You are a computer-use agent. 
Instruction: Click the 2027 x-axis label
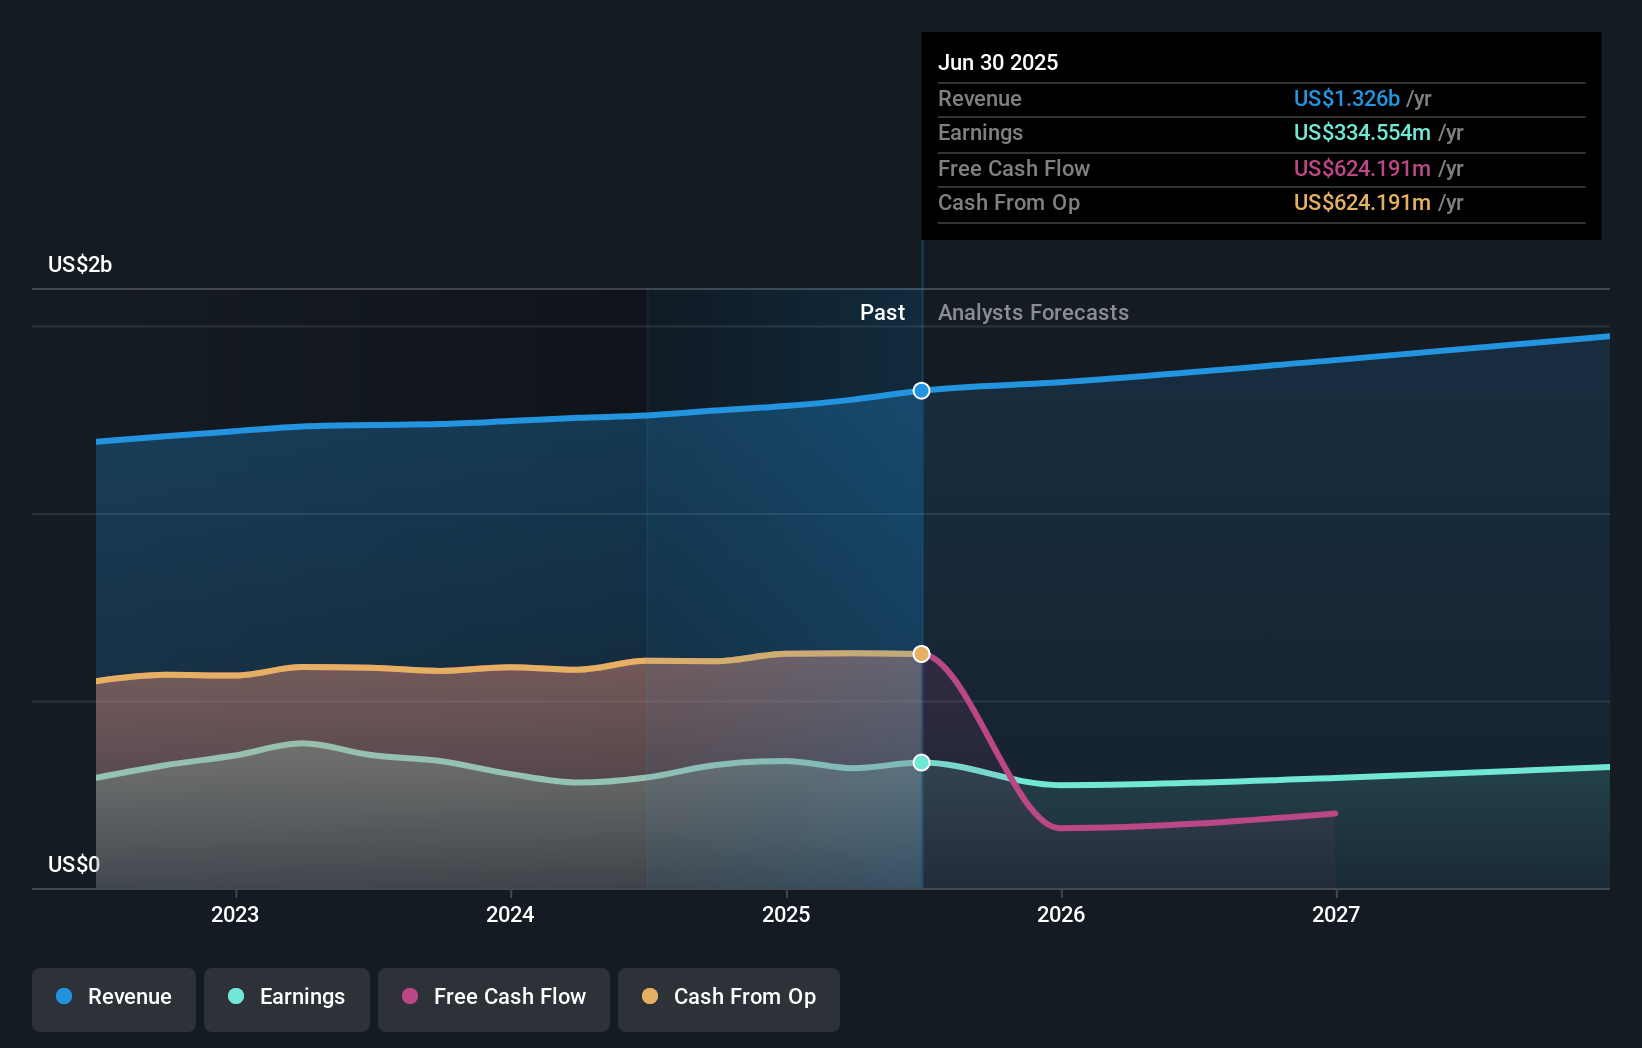[1336, 914]
